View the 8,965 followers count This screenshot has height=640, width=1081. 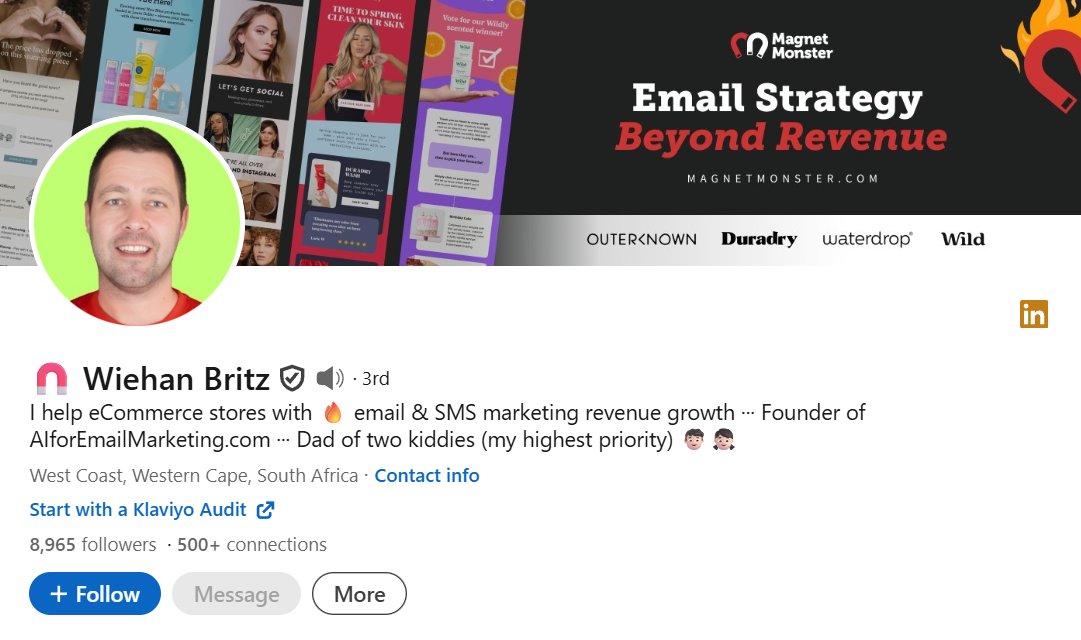(93, 545)
